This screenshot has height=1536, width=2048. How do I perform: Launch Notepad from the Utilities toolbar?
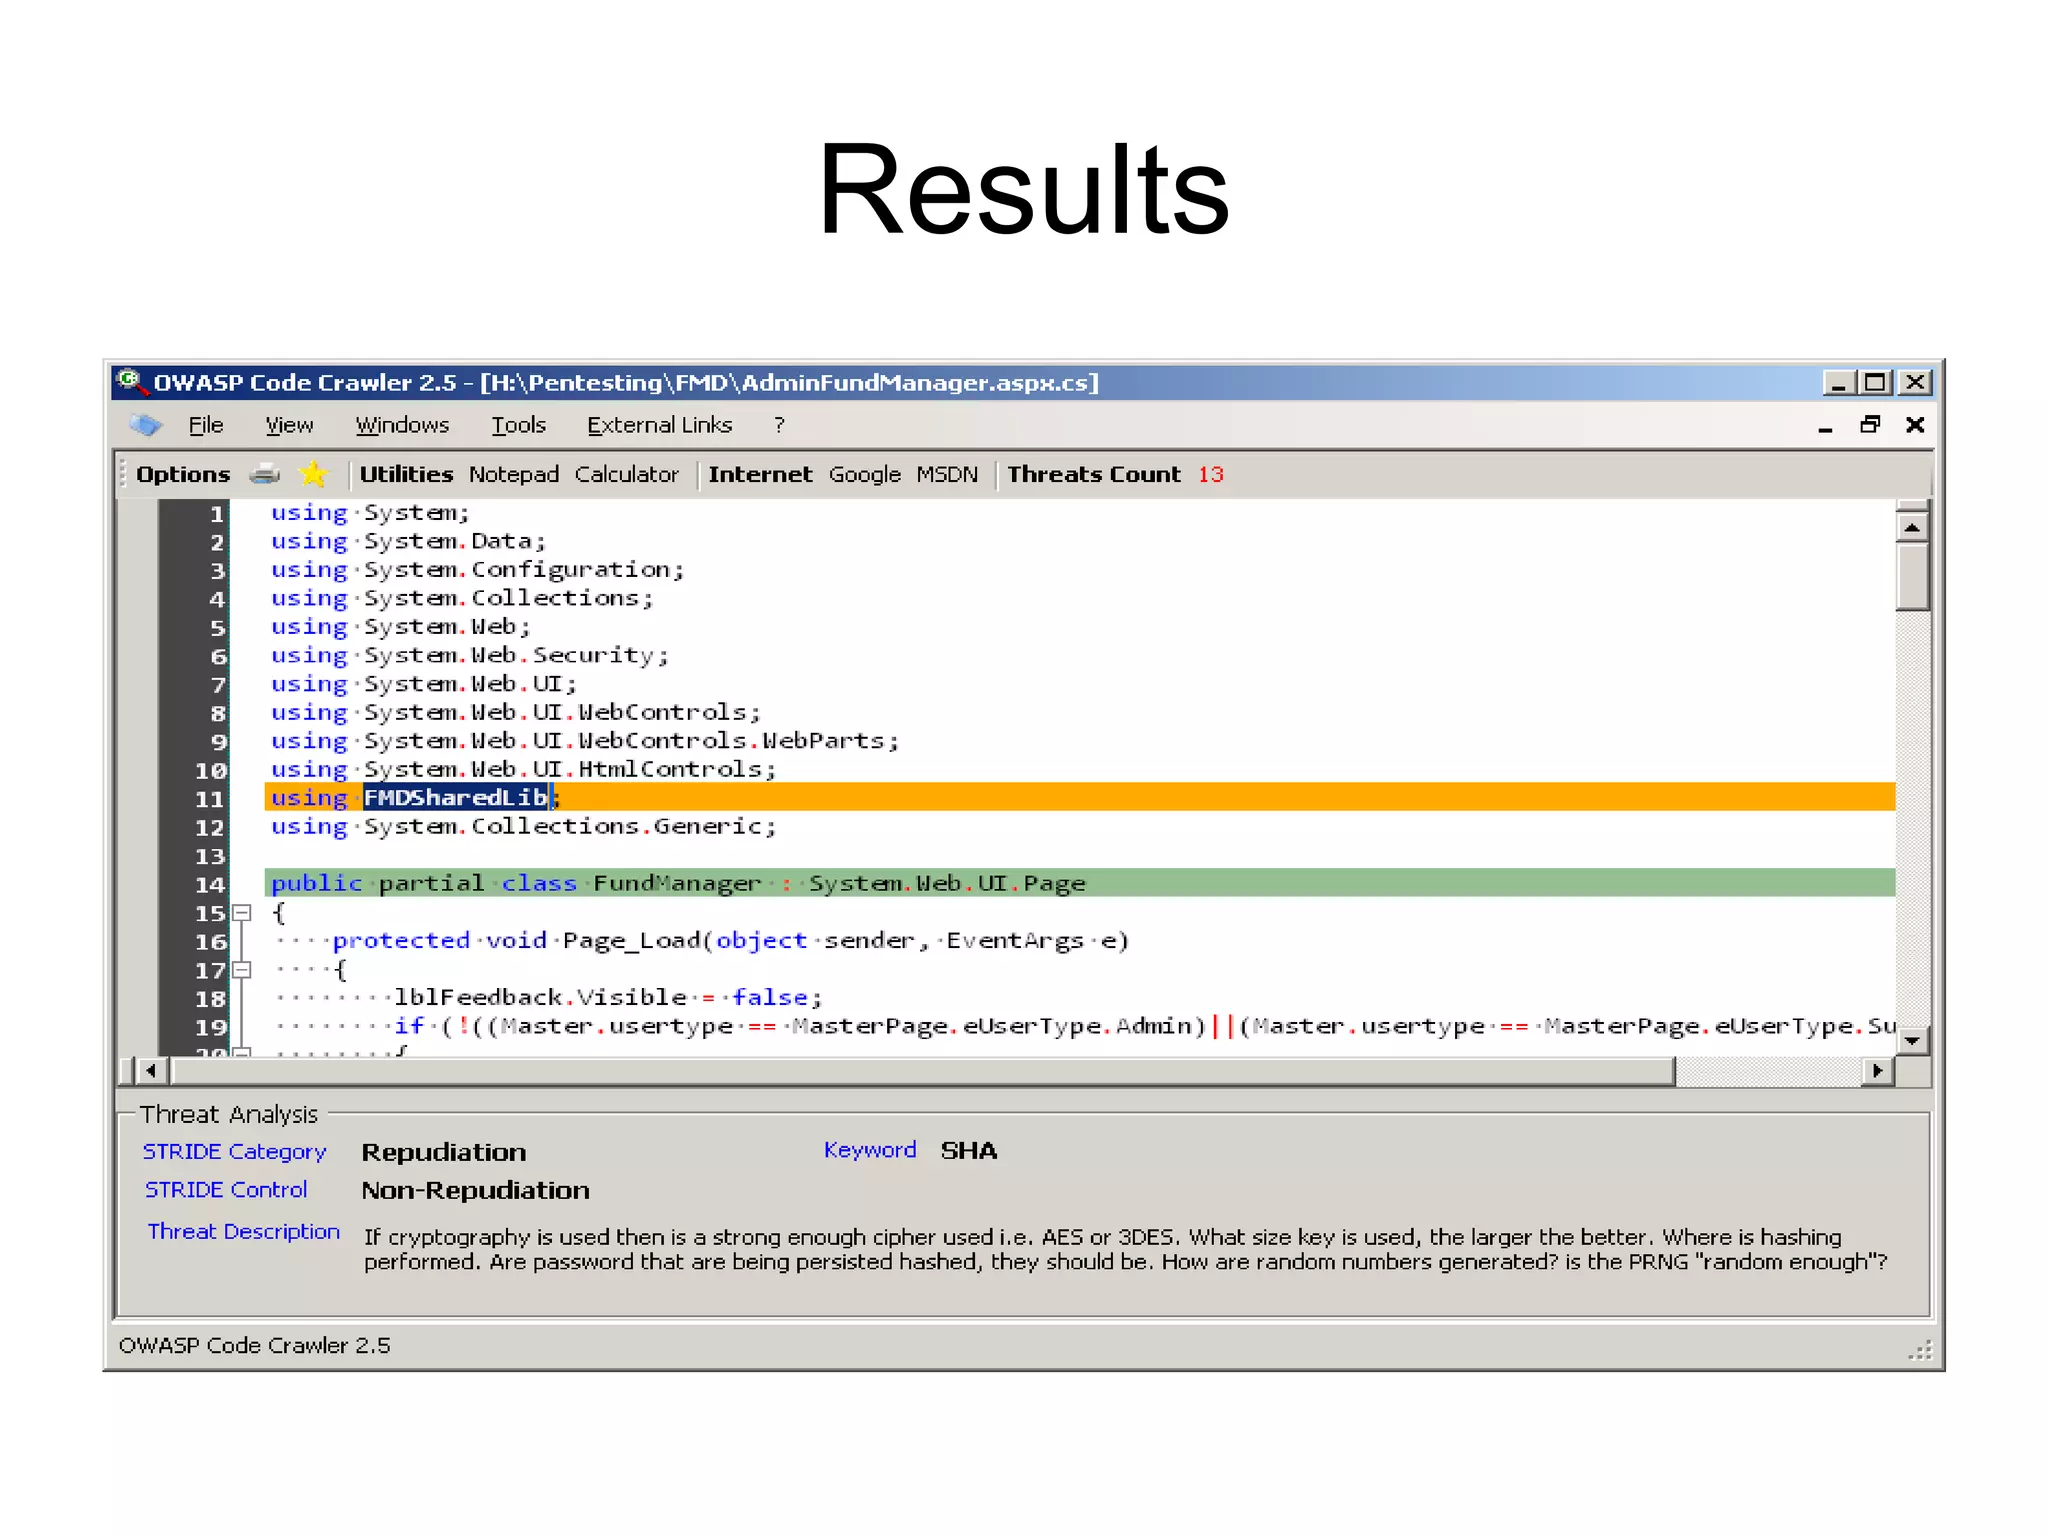513,474
